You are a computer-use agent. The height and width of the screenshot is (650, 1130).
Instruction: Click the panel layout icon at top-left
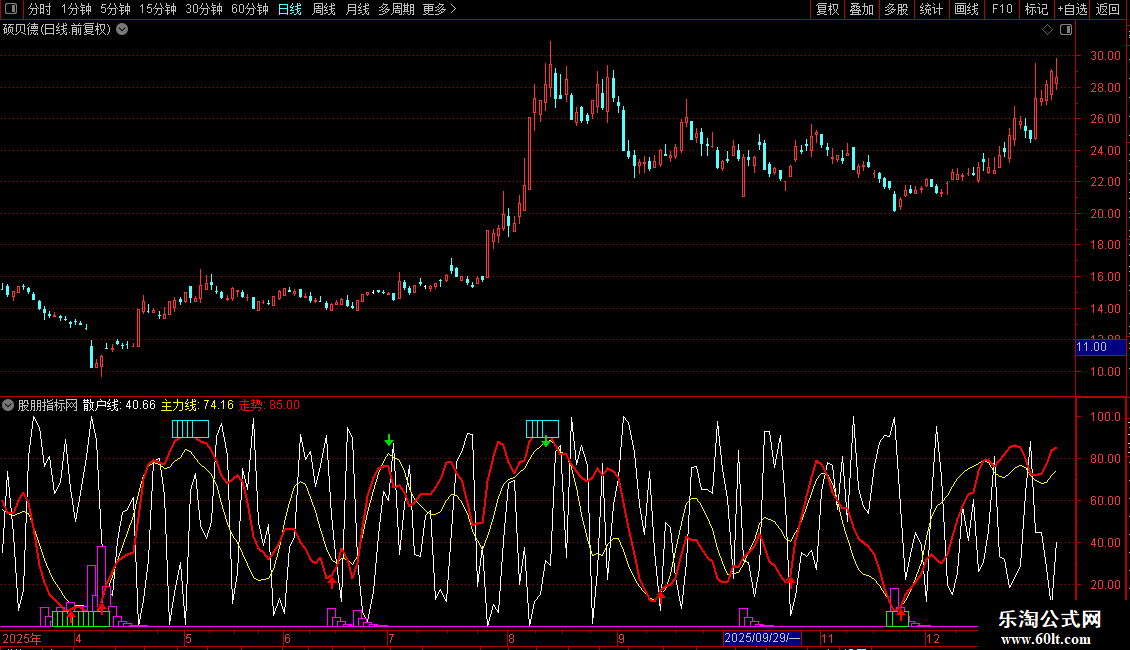click(11, 9)
